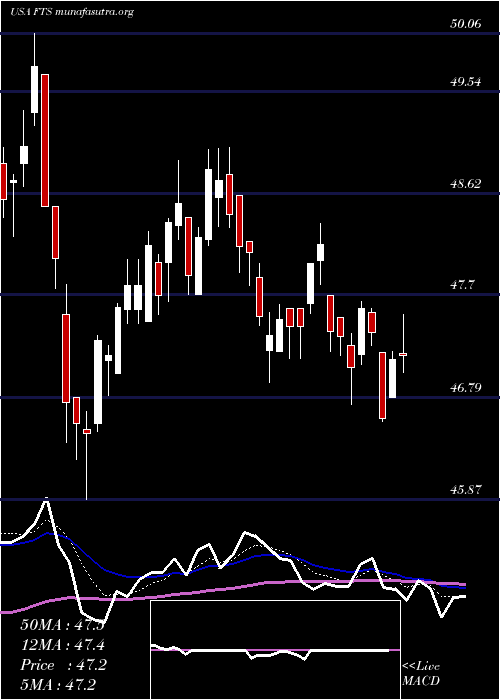Screen dimensions: 500x700
Task: Click the Price : 47.2 text
Action: 64,665
